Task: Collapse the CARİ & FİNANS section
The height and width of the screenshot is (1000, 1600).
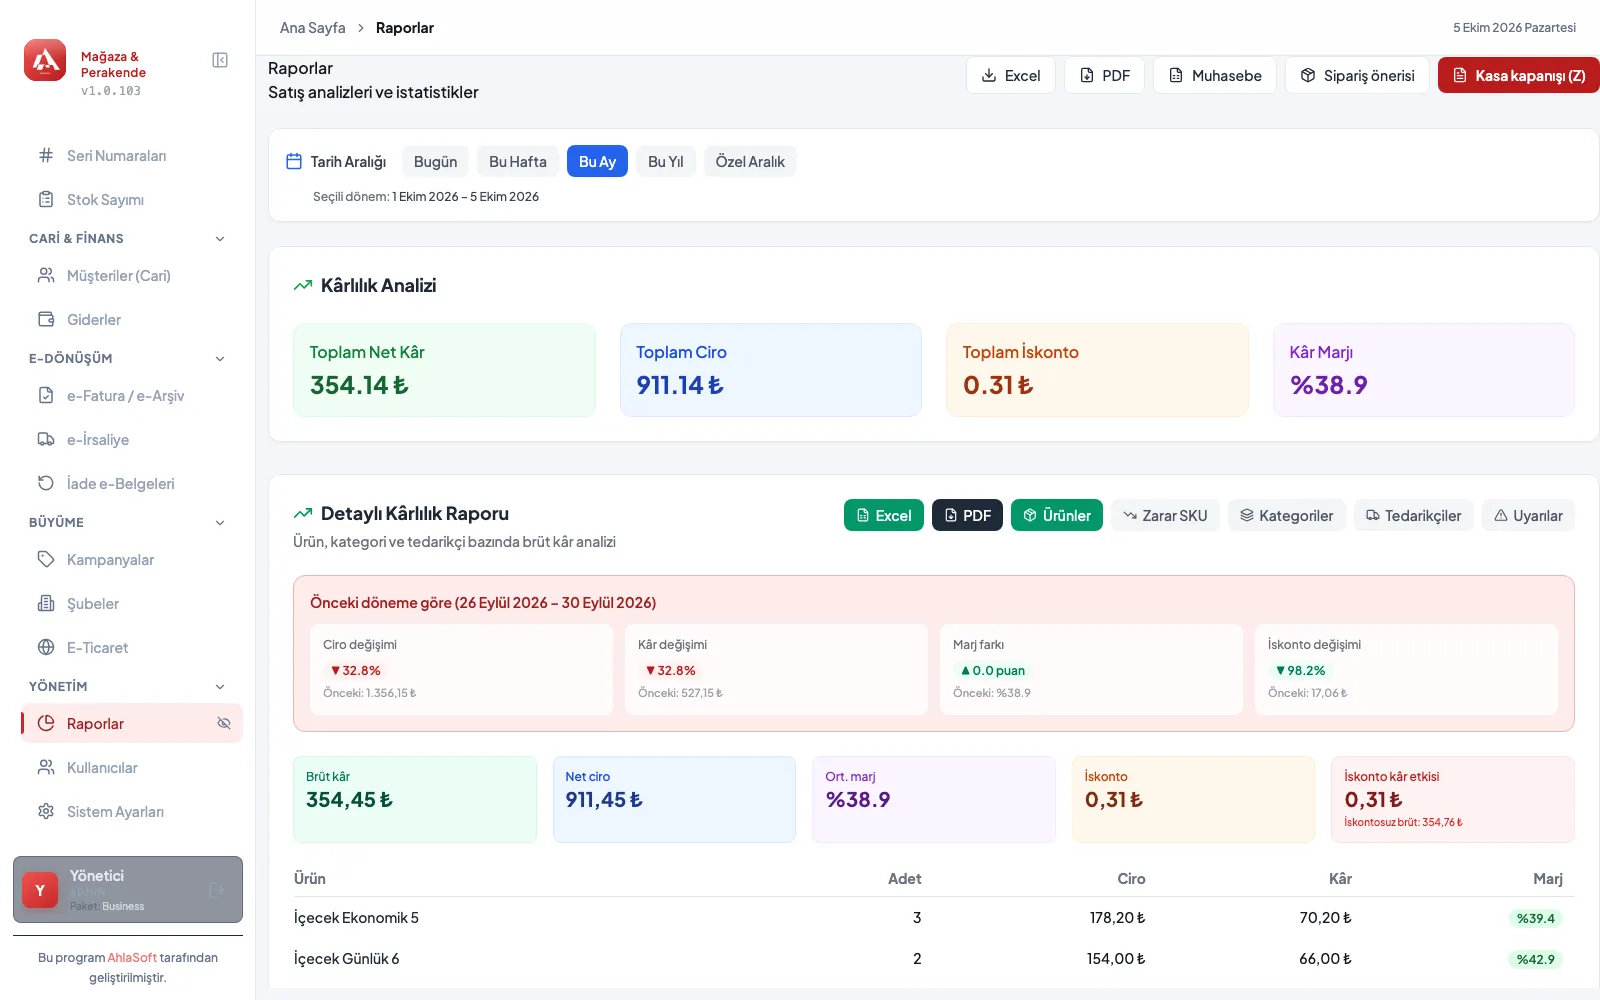Action: pos(220,238)
